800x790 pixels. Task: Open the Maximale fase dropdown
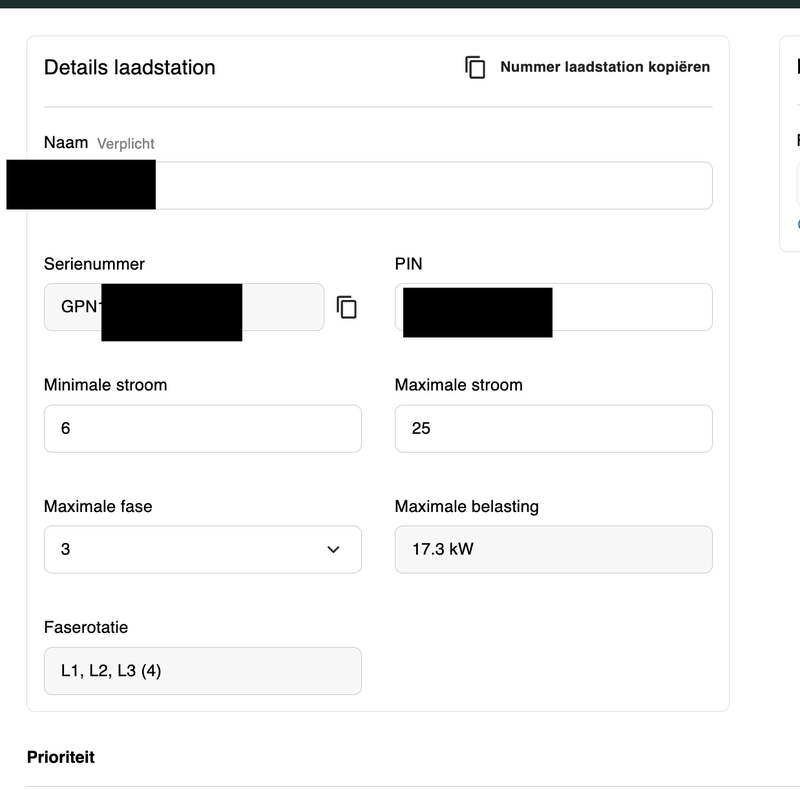coord(203,549)
